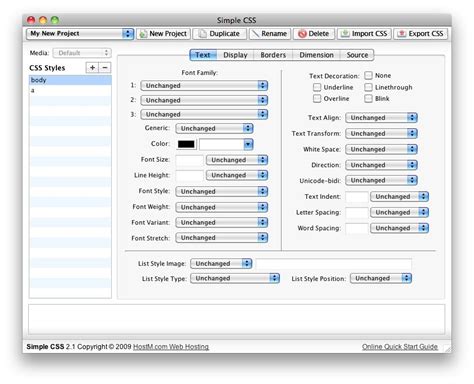Viewport: 474px width, 384px height.
Task: Click the Letter Spacing value field
Action: point(357,212)
